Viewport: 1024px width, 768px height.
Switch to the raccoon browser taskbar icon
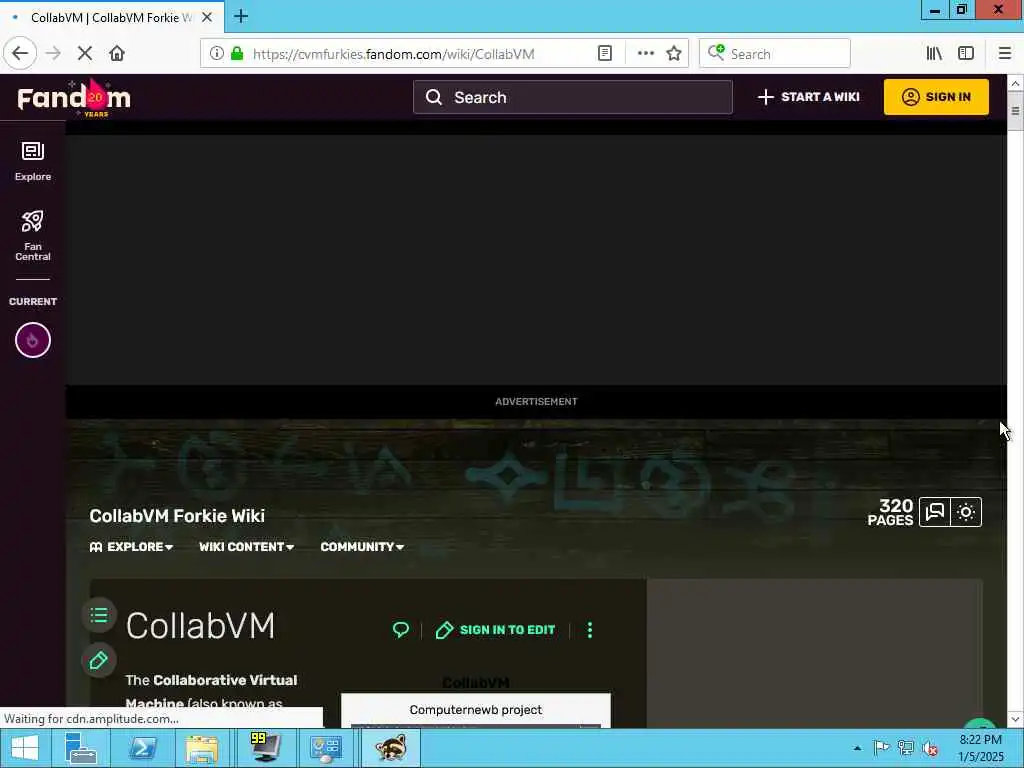(391, 748)
